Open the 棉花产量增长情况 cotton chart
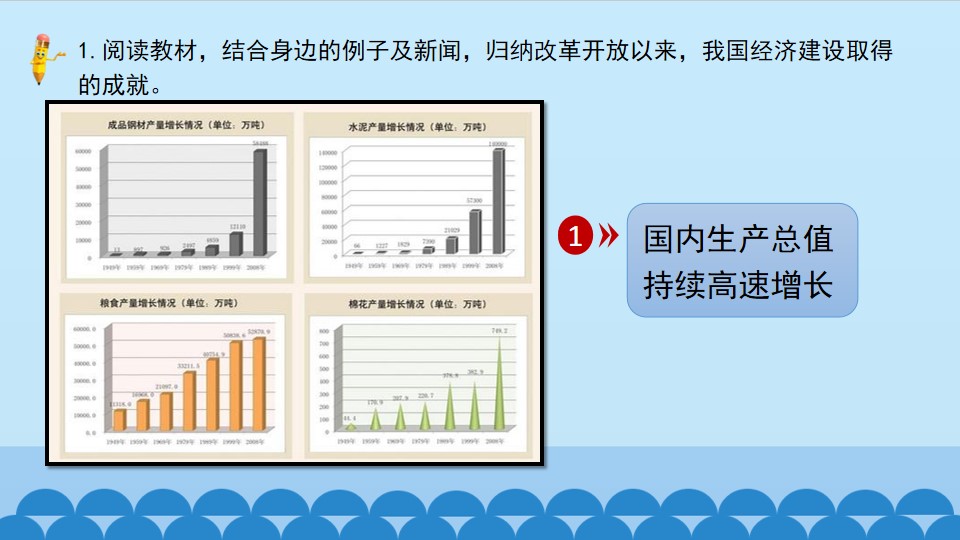The height and width of the screenshot is (540, 960). pyautogui.click(x=418, y=375)
